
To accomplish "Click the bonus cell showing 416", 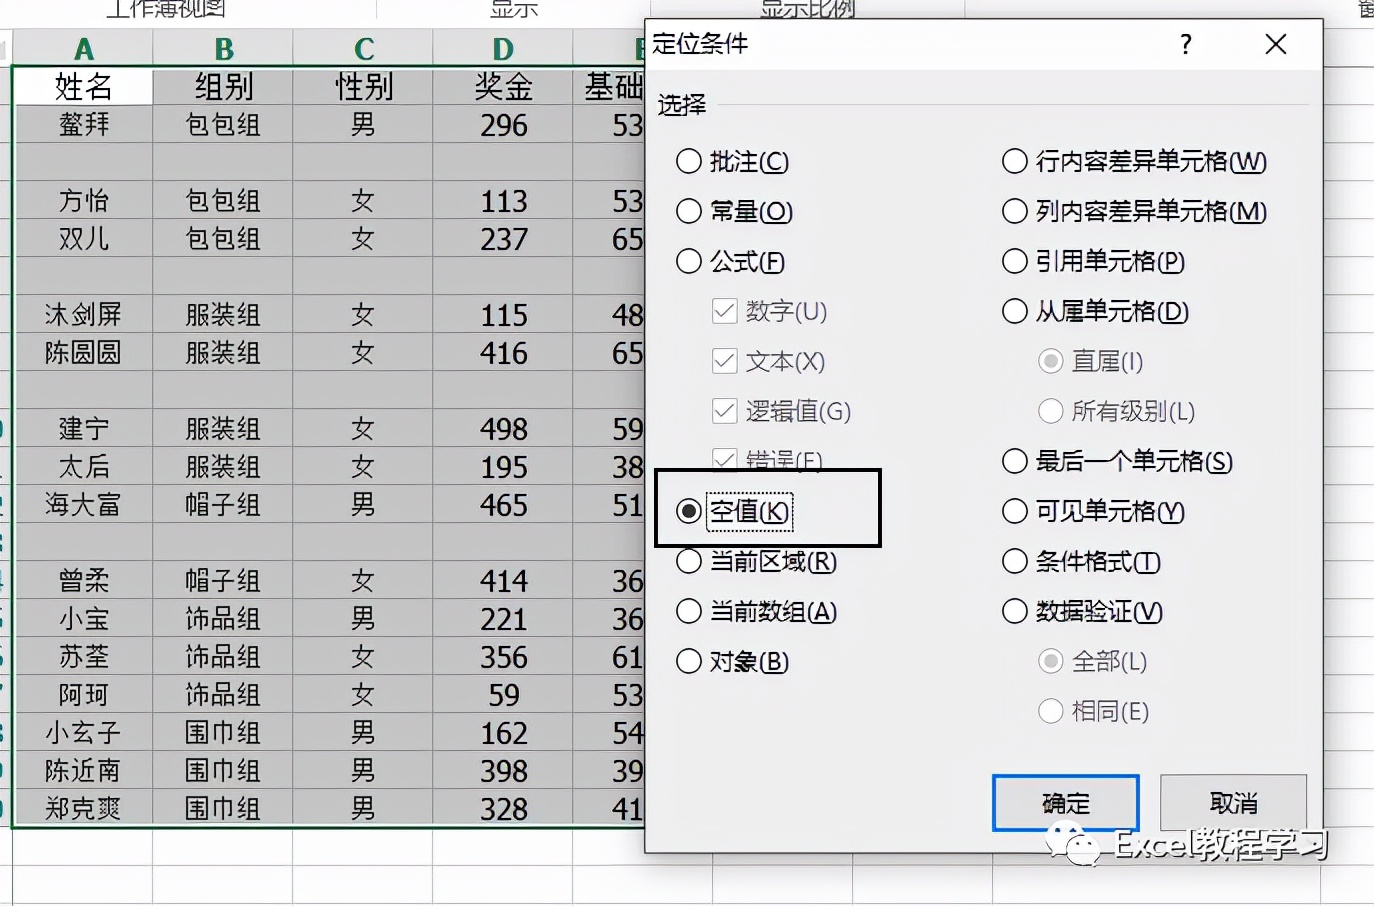I will click(x=503, y=353).
